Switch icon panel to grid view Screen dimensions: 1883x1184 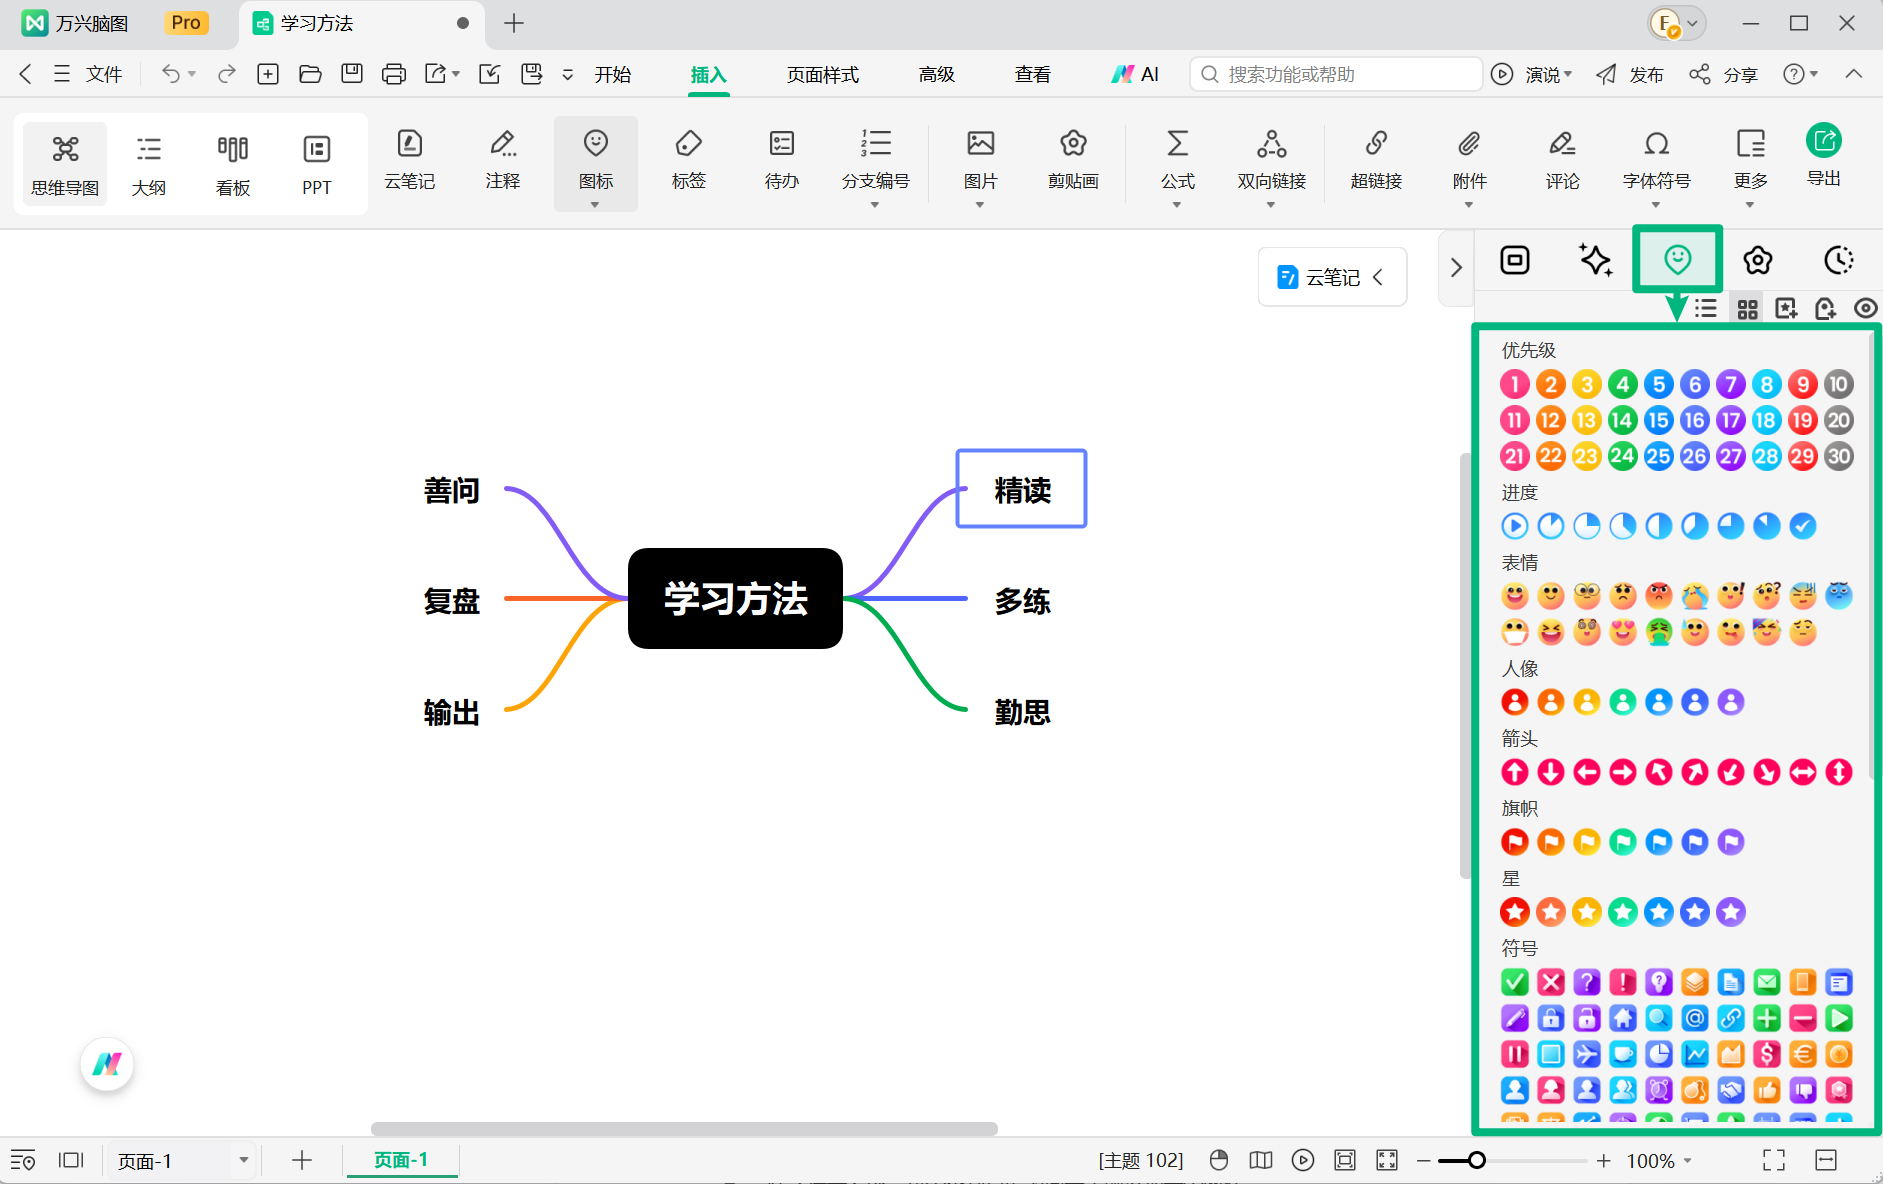click(x=1747, y=309)
